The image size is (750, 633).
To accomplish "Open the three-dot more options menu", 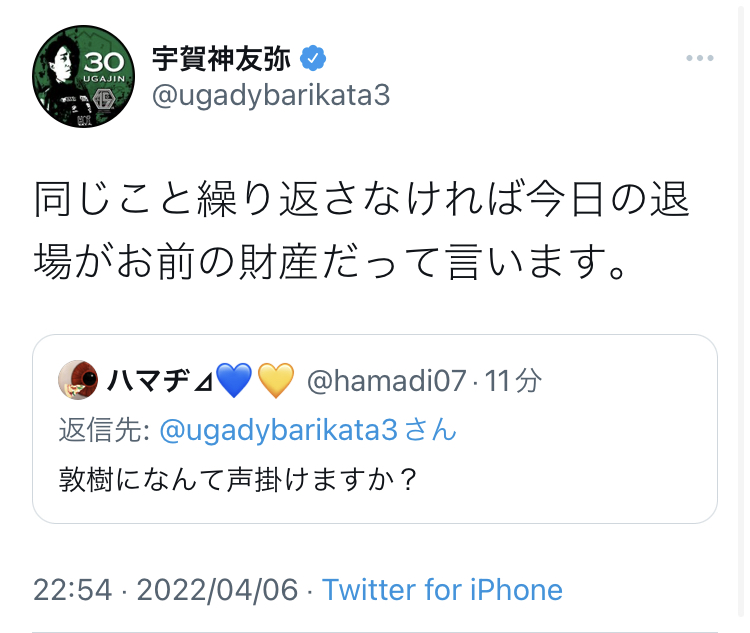I will [x=699, y=59].
